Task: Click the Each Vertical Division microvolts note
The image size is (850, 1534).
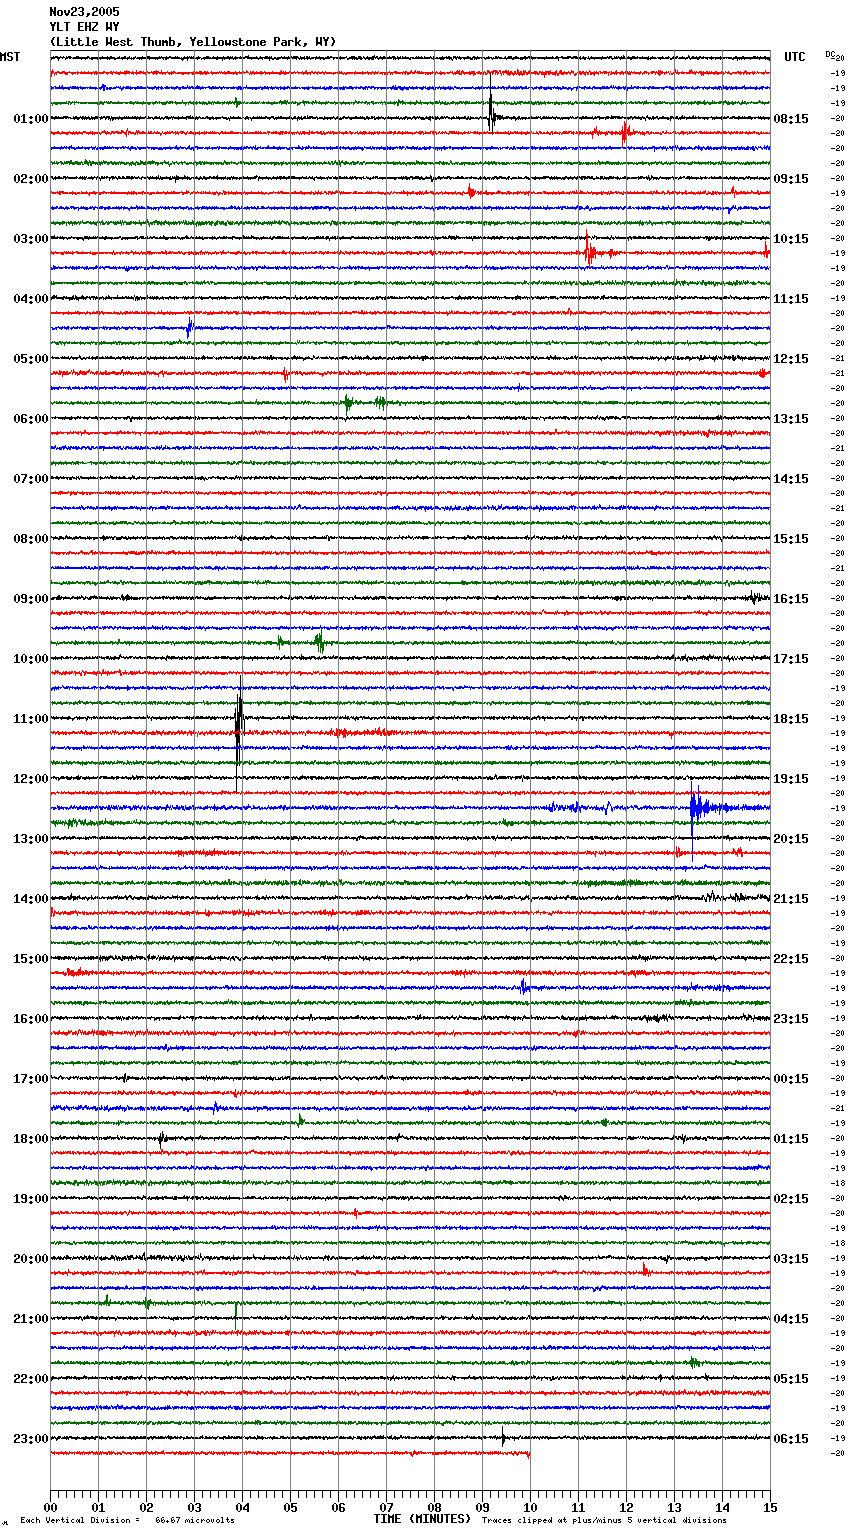Action: point(127,1521)
